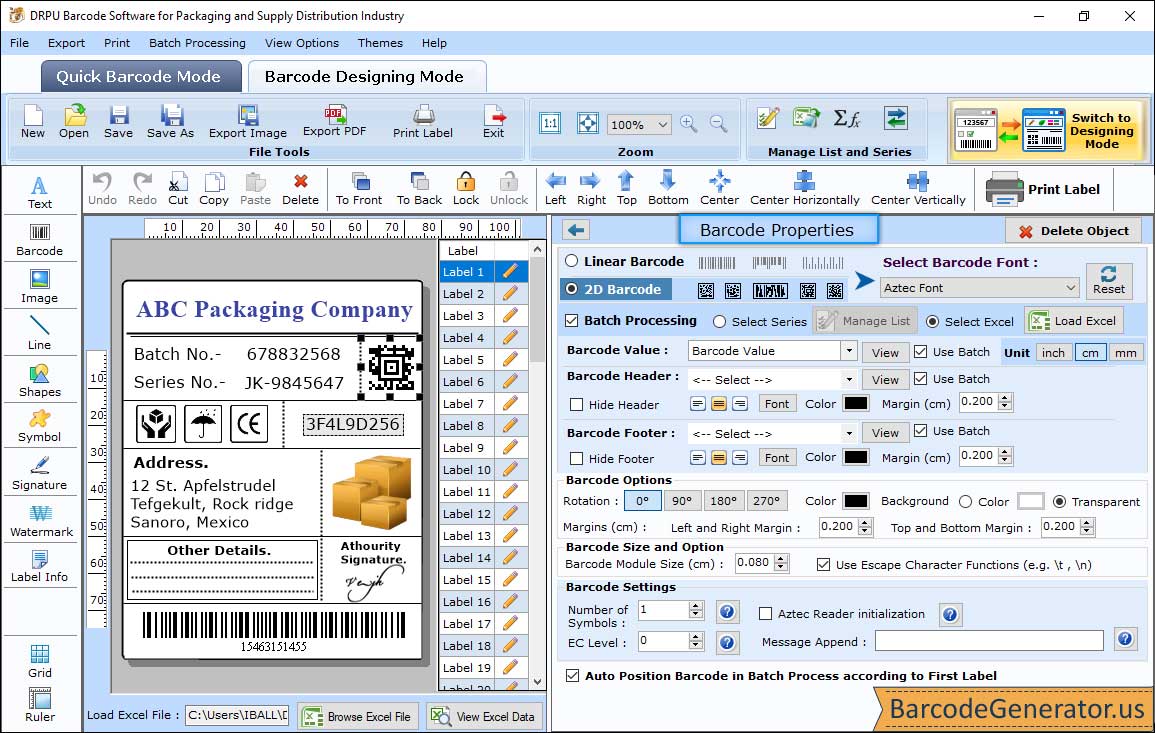Click the Browse Excel File button

point(358,716)
